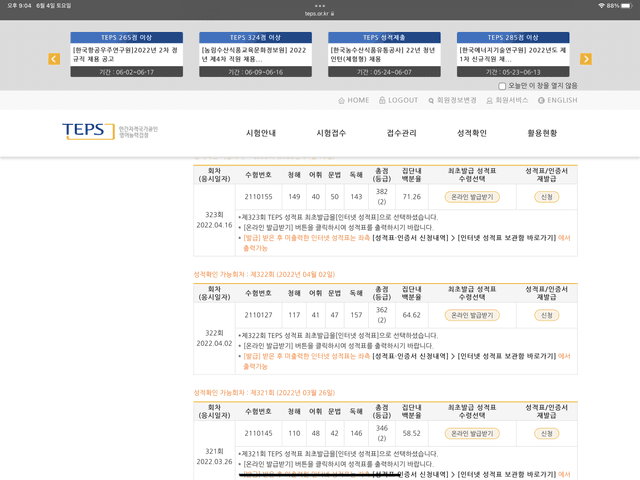Click 온라인 발급받기 for the 321회 exam
Viewport: 640px width, 480px height.
472,434
